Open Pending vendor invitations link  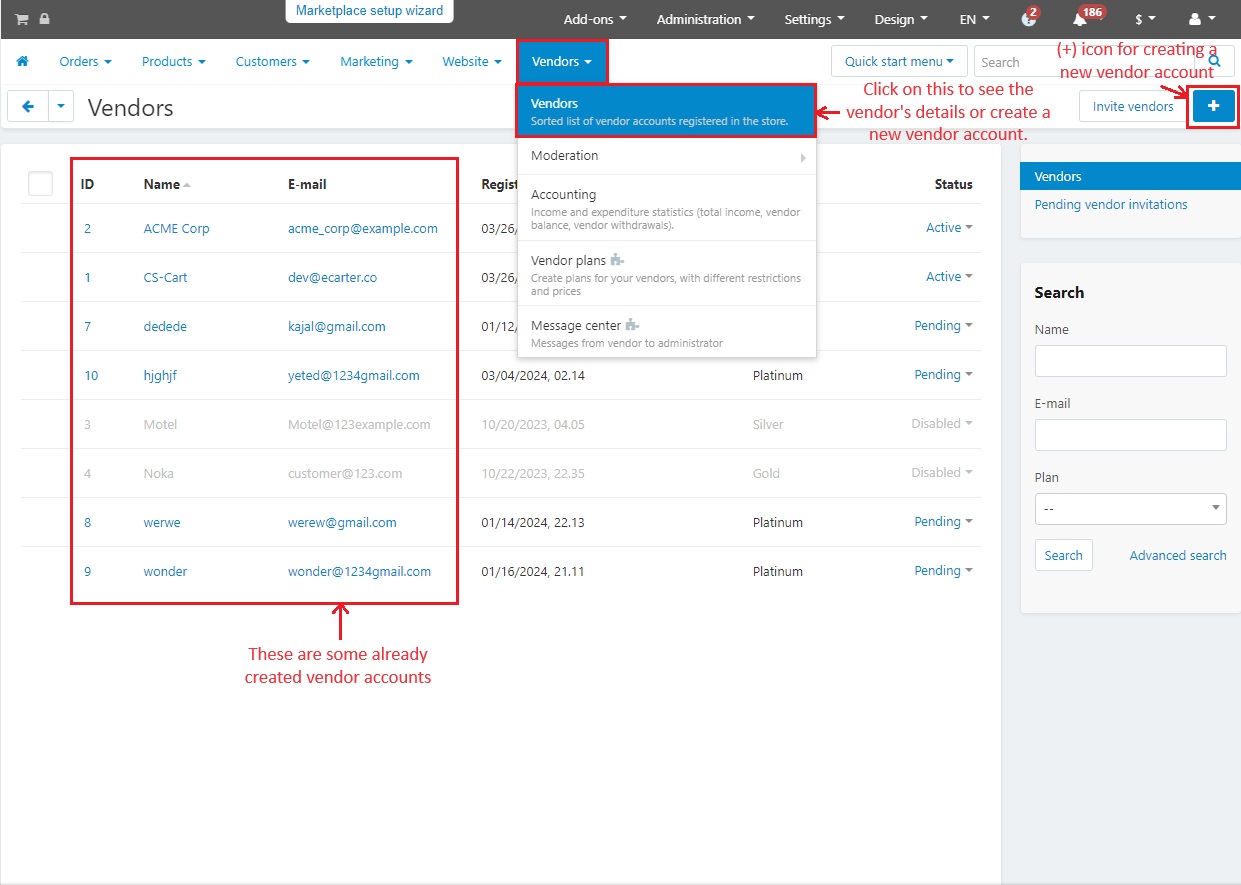(1111, 204)
